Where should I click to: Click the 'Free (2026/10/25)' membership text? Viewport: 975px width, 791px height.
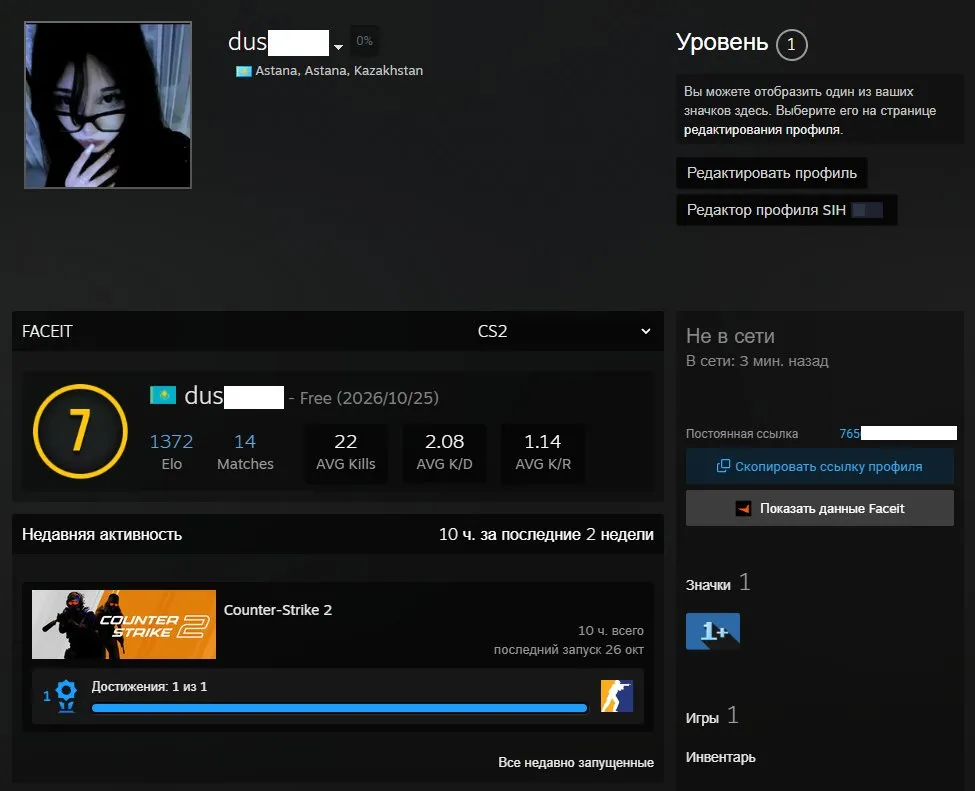(x=369, y=398)
